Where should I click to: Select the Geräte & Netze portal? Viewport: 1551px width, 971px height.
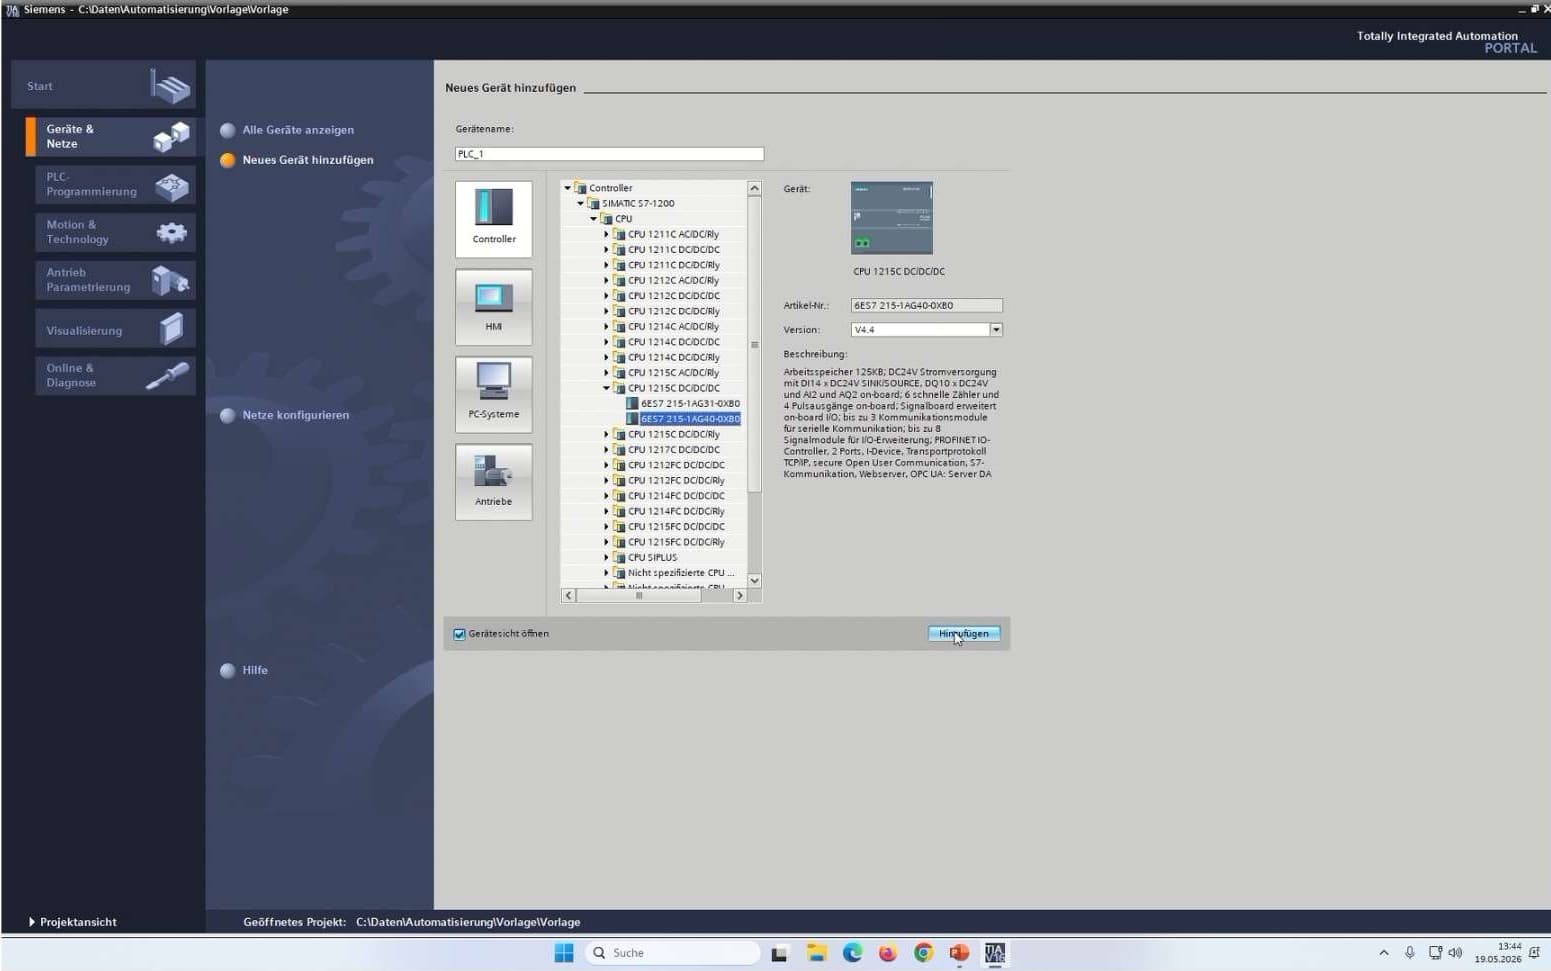coord(111,137)
